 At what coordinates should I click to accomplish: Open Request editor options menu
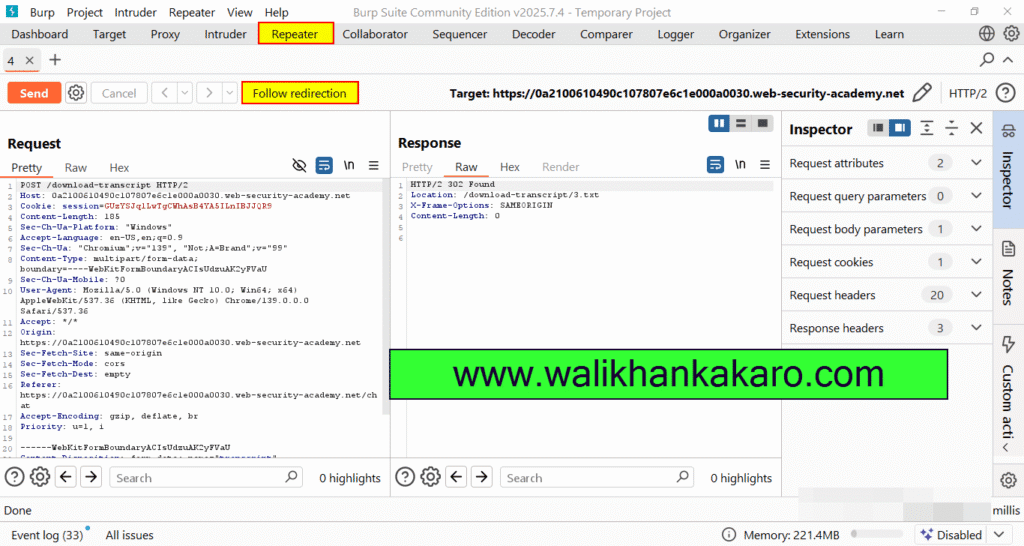tap(374, 165)
